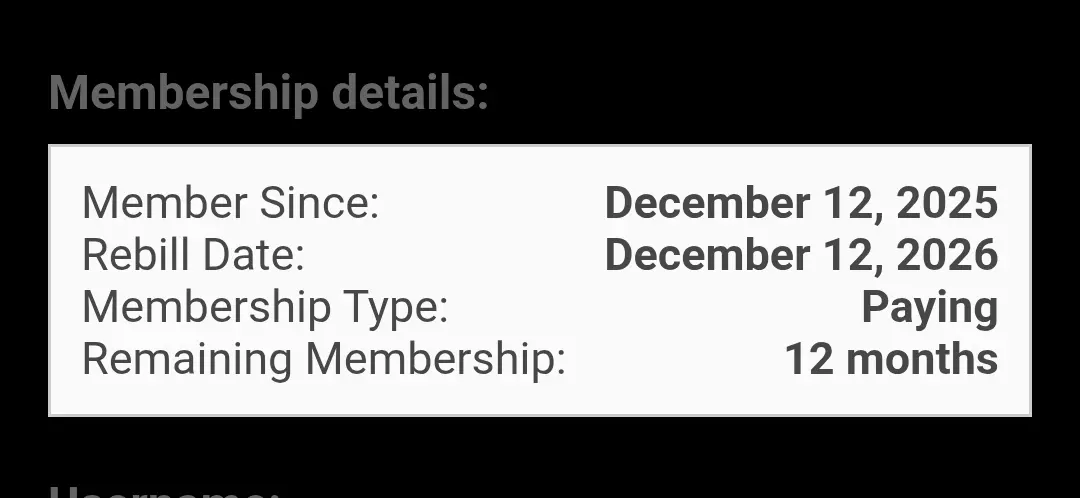The width and height of the screenshot is (1080, 498).
Task: Select the "Remaining Membership:" label
Action: coord(324,360)
